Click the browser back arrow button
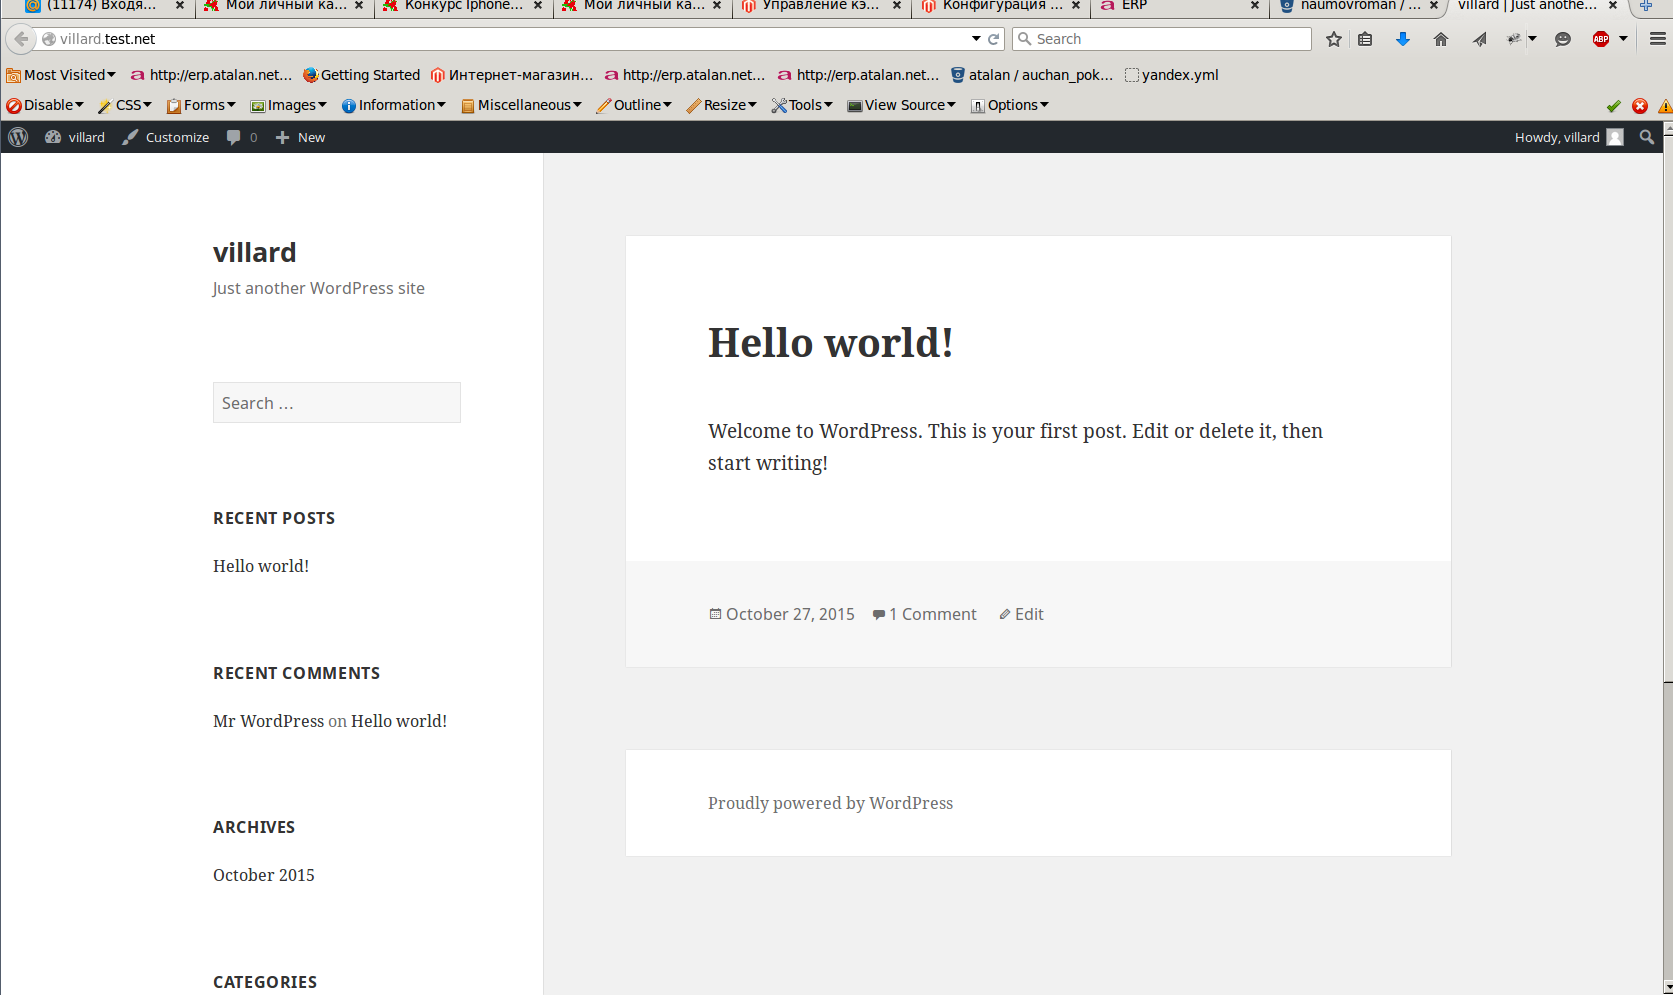This screenshot has height=995, width=1673. (20, 39)
